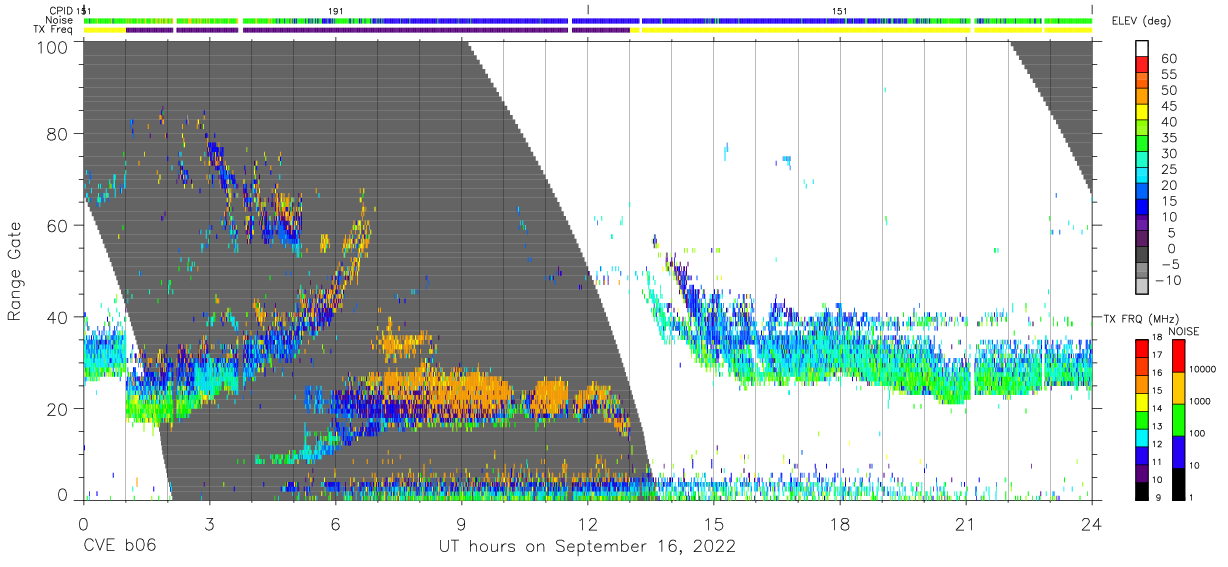Click the yellow TX Freq strip above hour 18

pyautogui.click(x=805, y=30)
